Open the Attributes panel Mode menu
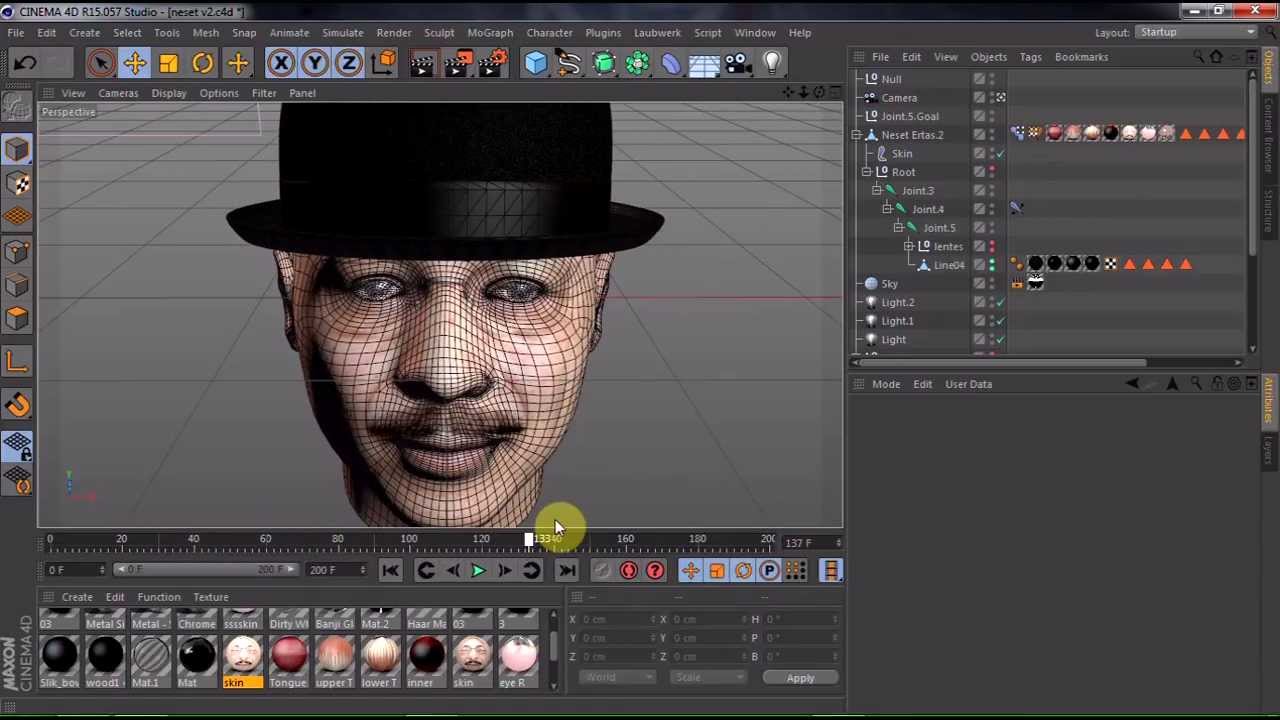Screen dimensions: 1280x720 pos(886,384)
